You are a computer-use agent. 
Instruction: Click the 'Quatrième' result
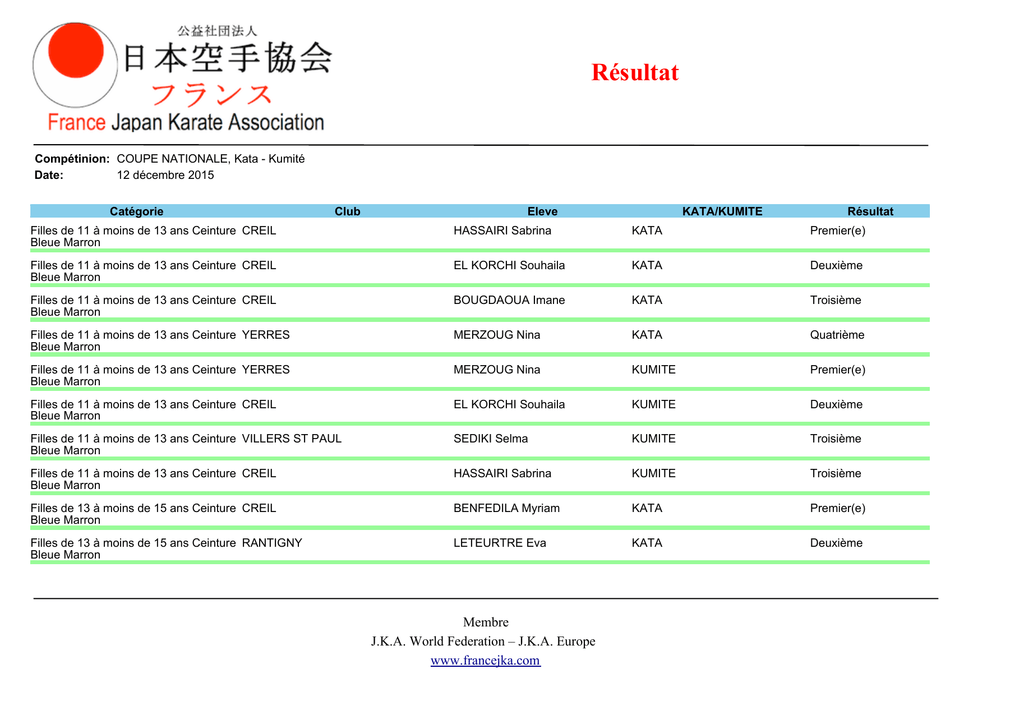click(837, 334)
